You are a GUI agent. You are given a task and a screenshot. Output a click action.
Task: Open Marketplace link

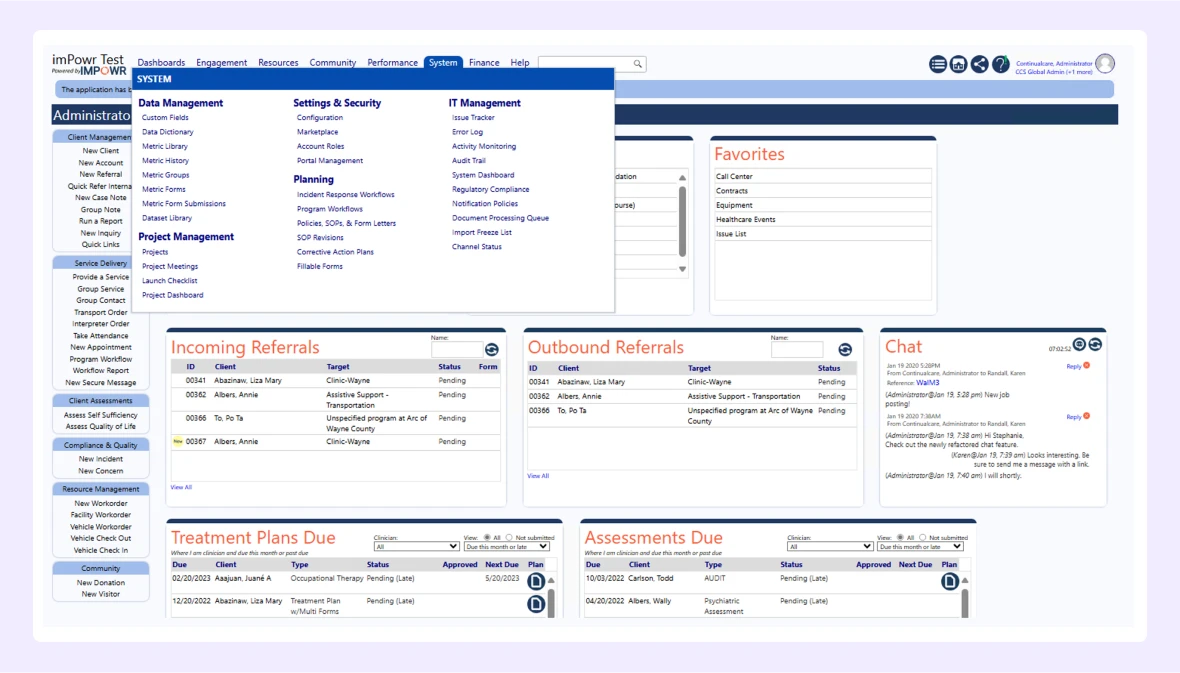pos(318,132)
